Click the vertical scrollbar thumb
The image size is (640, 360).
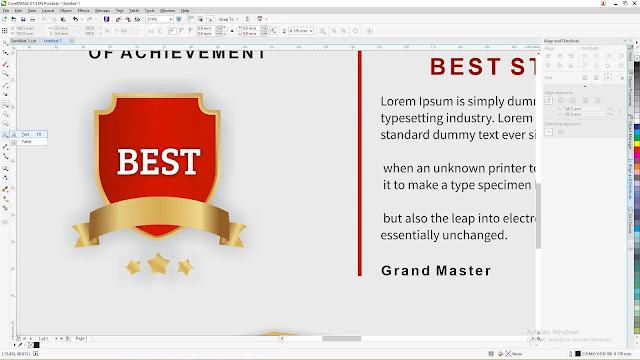pos(538,216)
